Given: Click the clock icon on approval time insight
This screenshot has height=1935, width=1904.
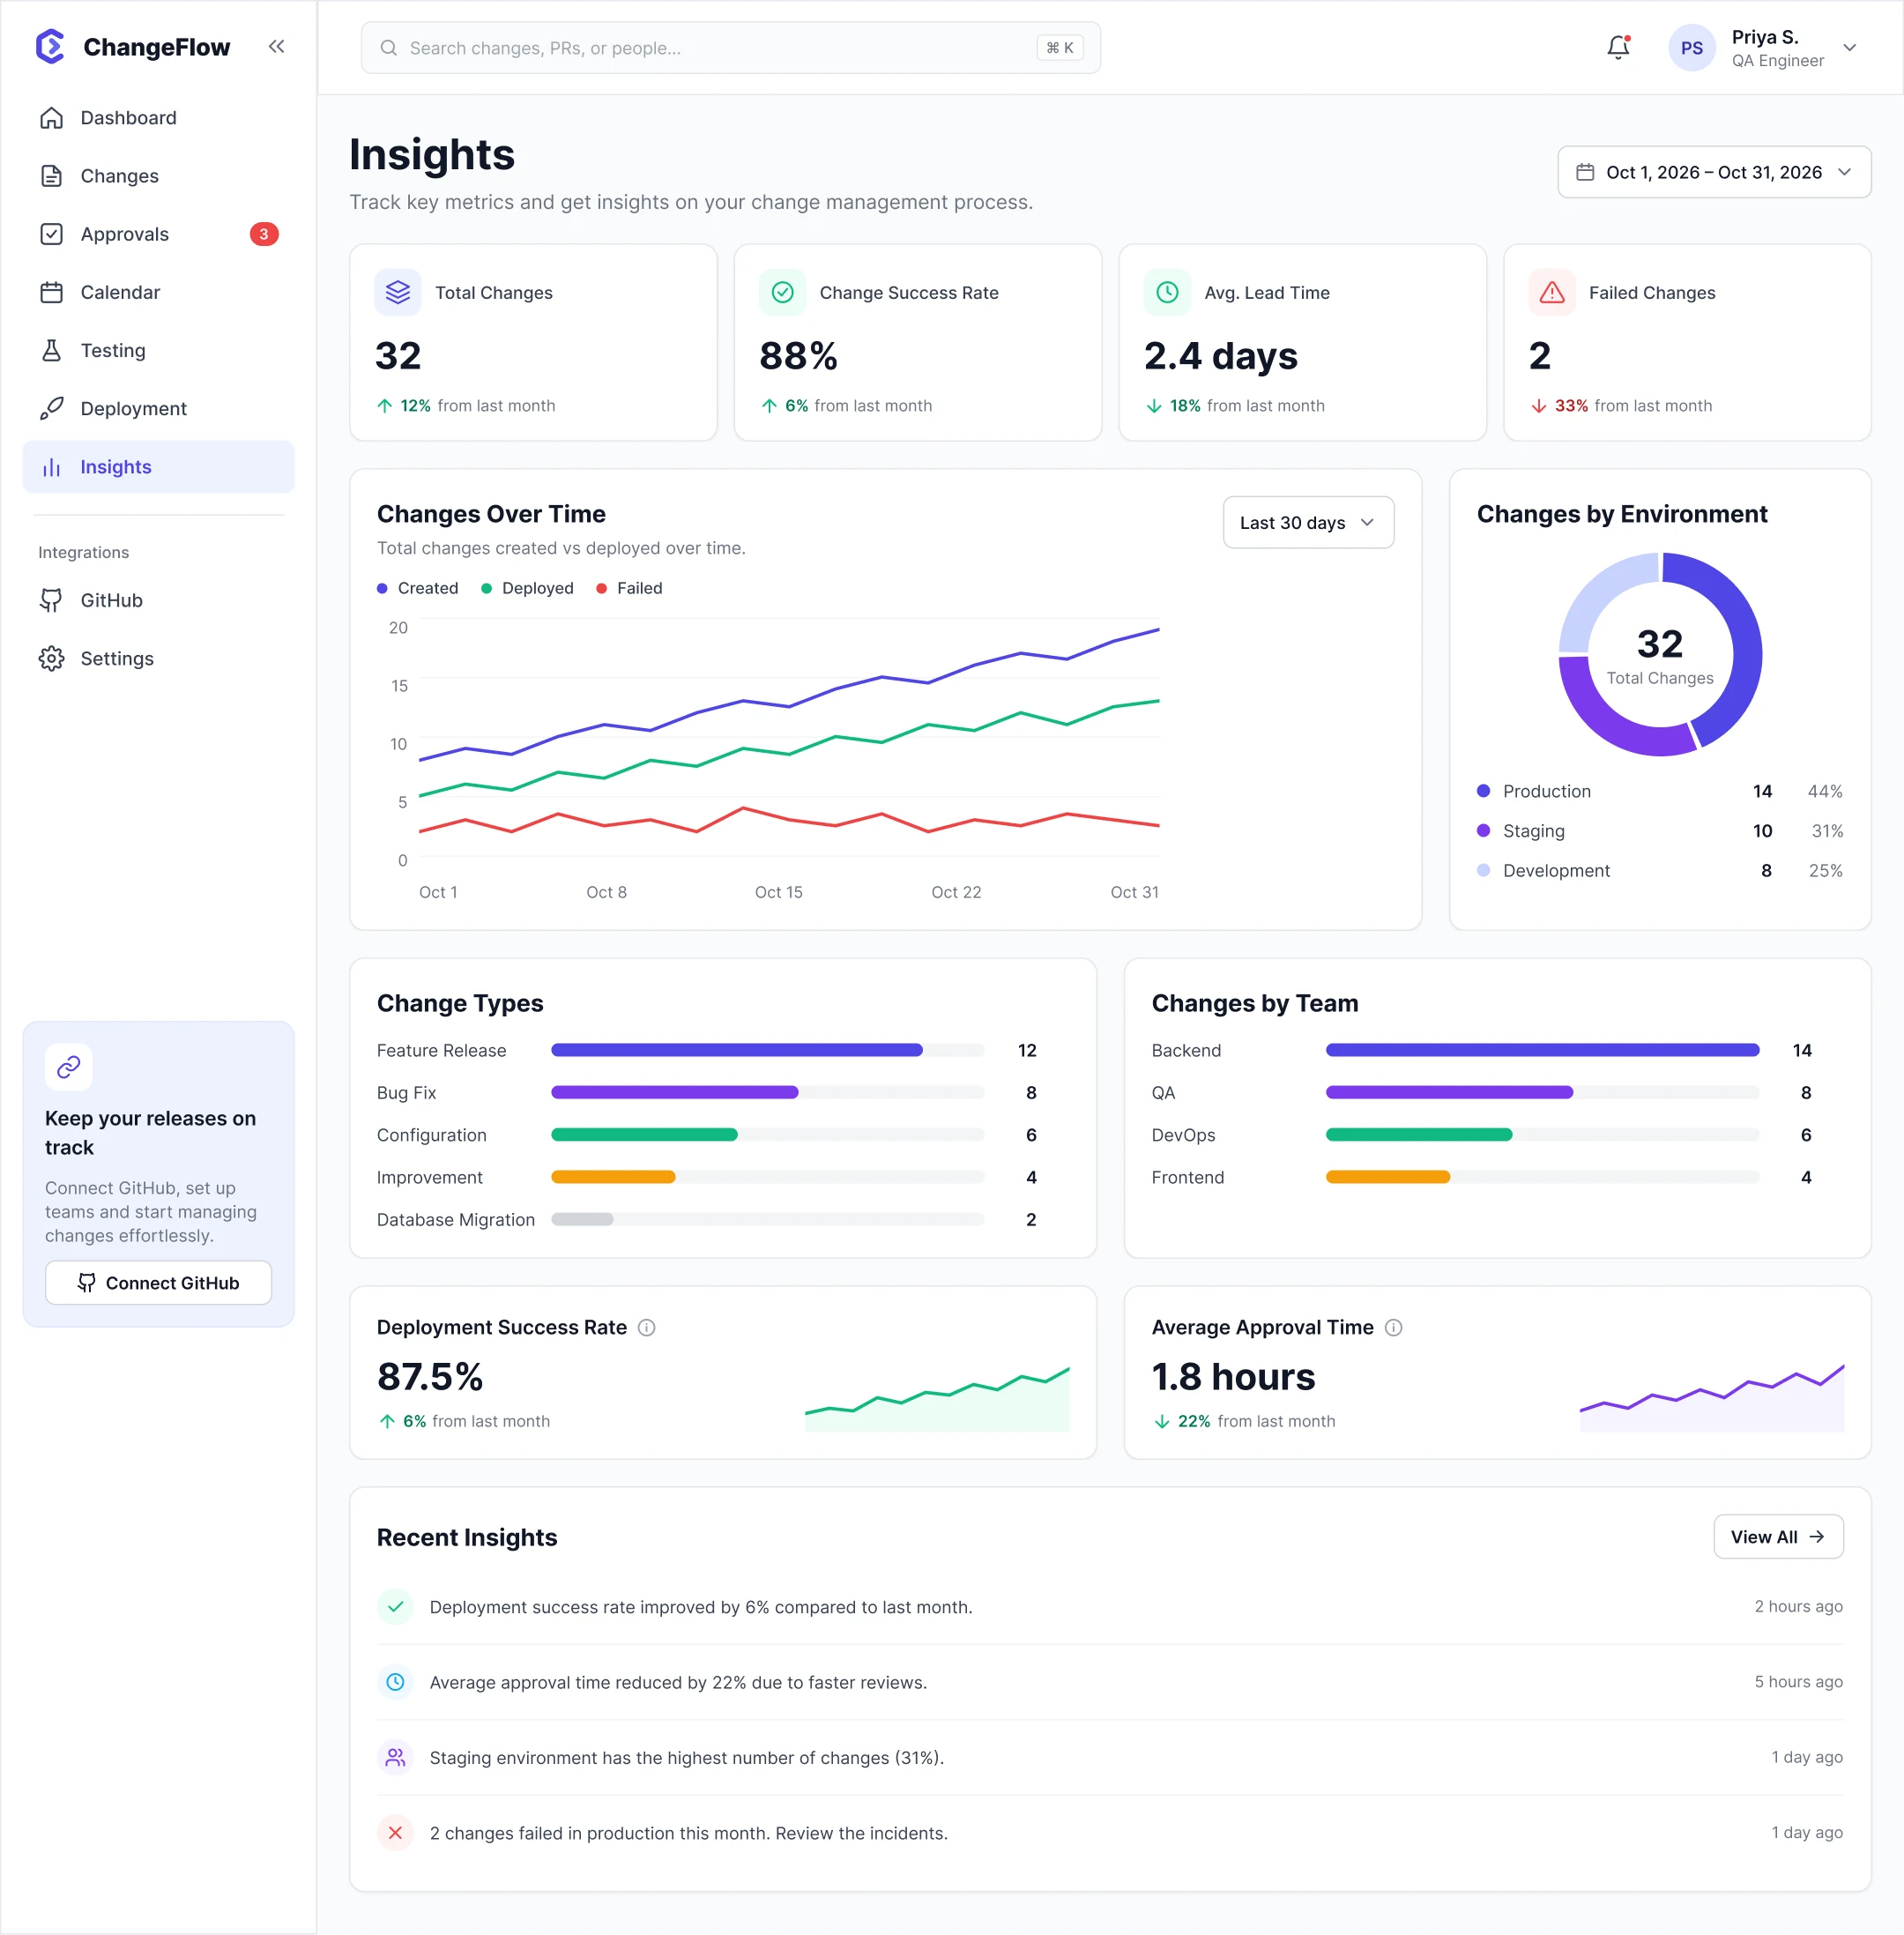Looking at the screenshot, I should click(395, 1683).
